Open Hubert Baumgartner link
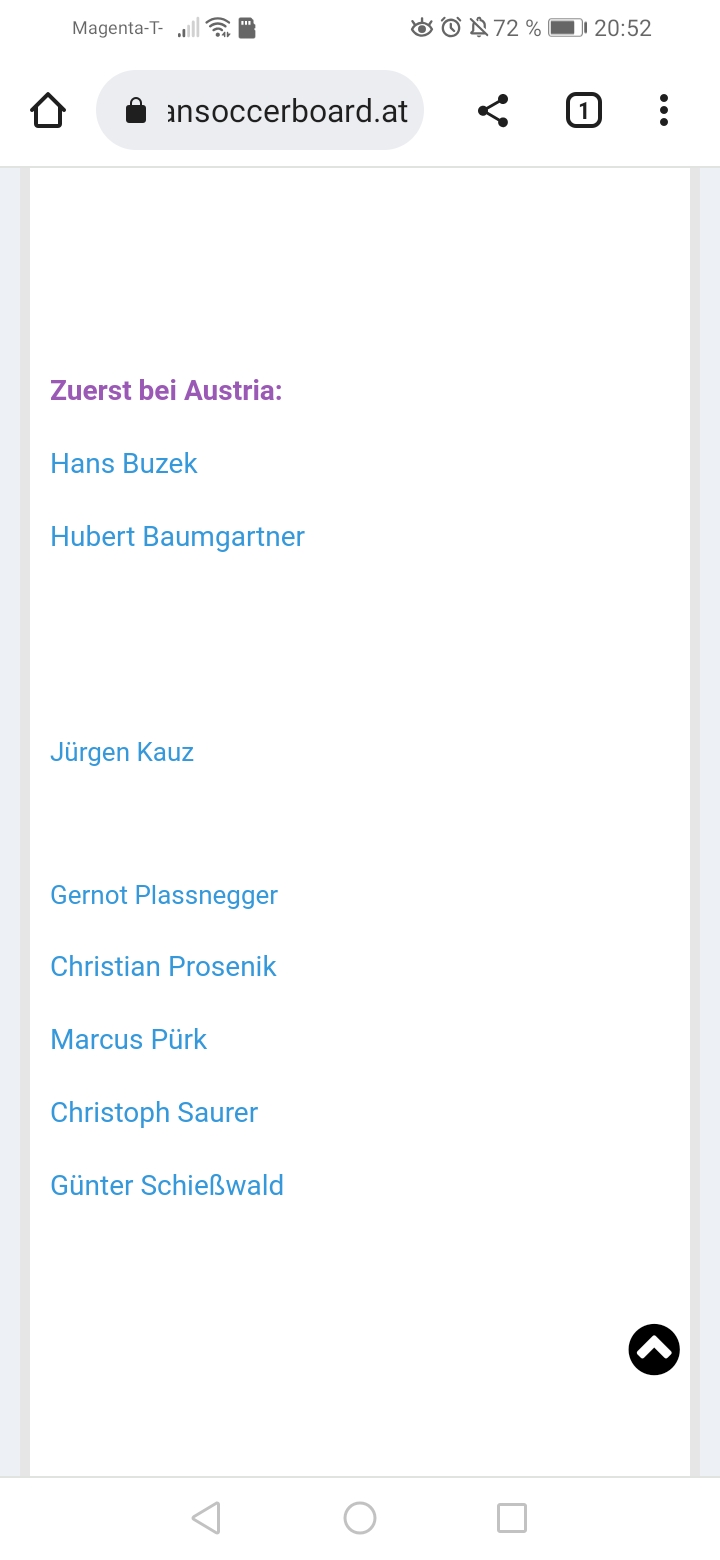720x1560 pixels. tap(177, 537)
